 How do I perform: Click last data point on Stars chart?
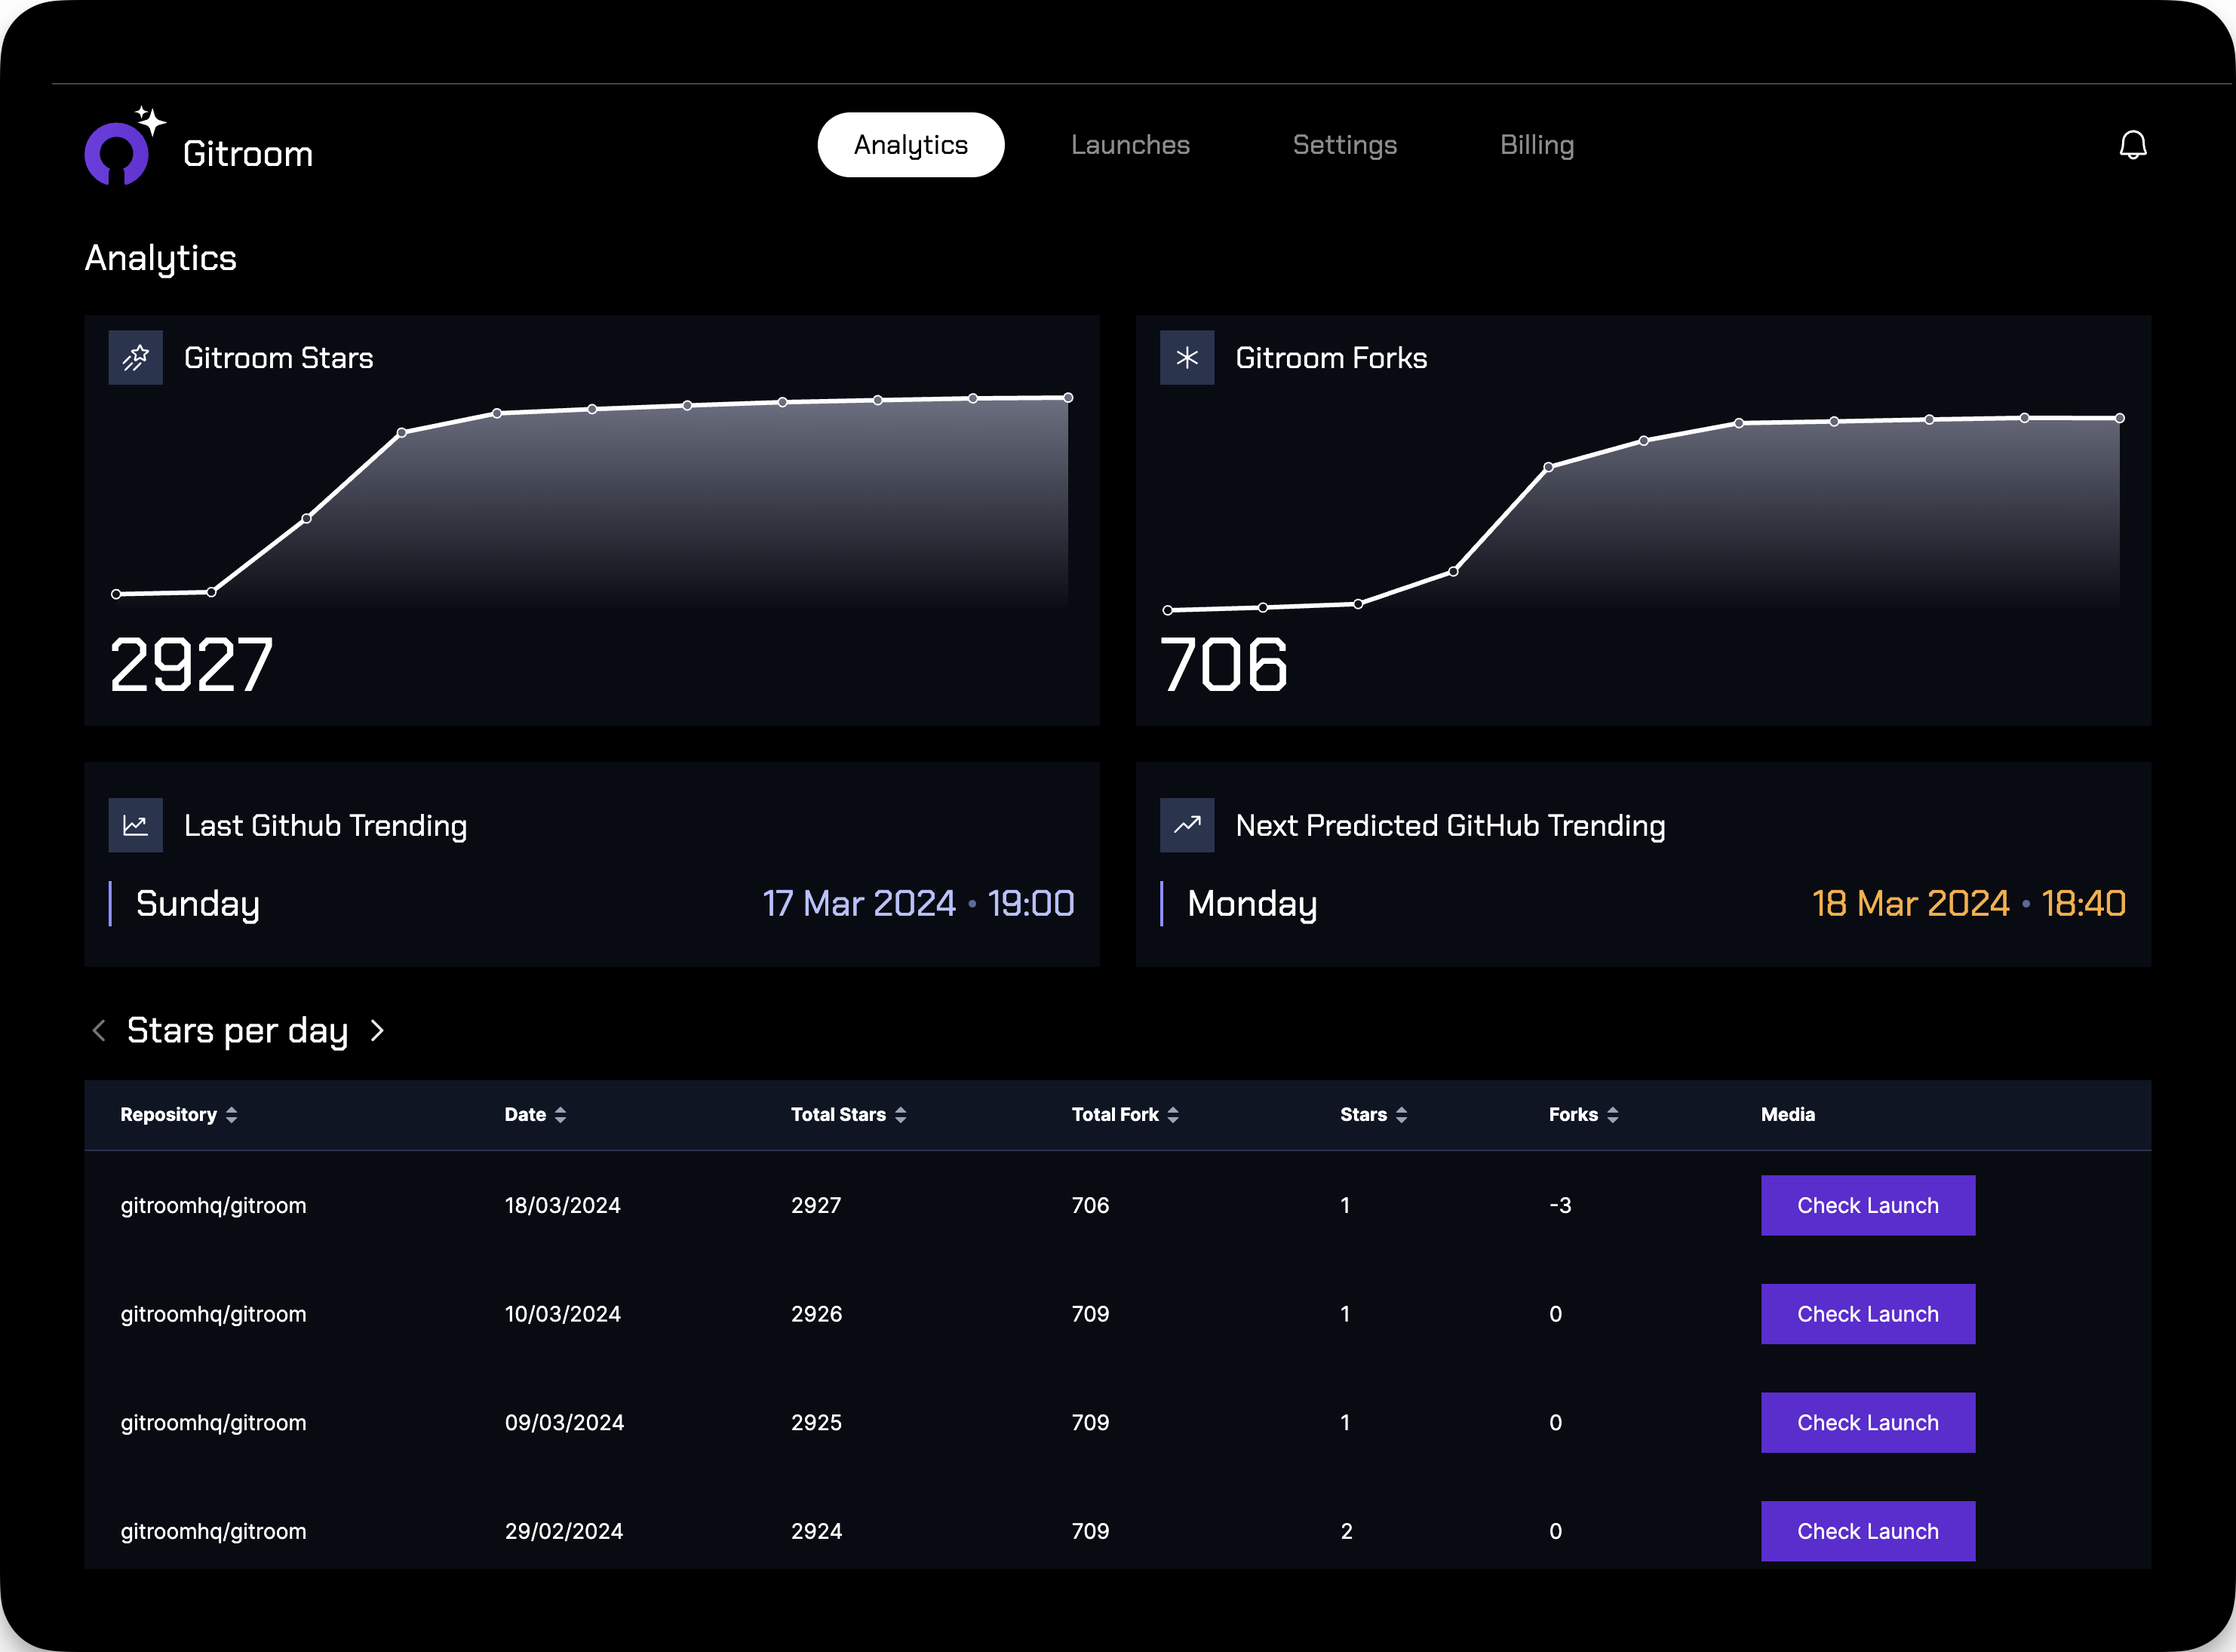pyautogui.click(x=1068, y=398)
